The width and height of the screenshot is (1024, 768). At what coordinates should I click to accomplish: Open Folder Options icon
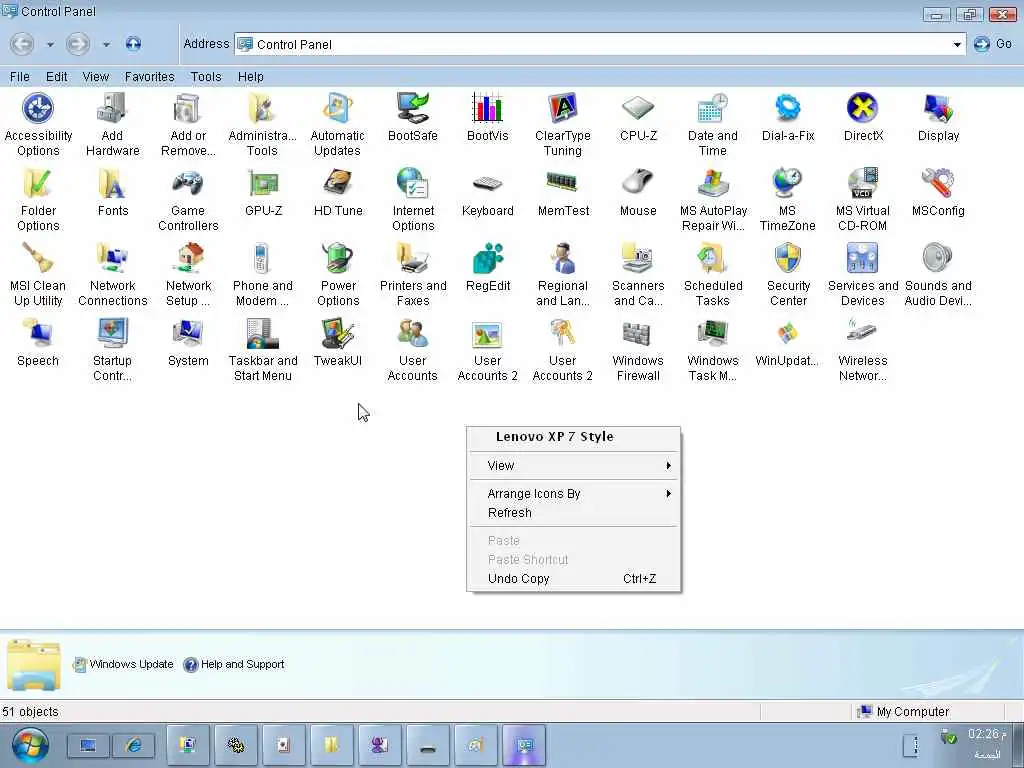38,184
